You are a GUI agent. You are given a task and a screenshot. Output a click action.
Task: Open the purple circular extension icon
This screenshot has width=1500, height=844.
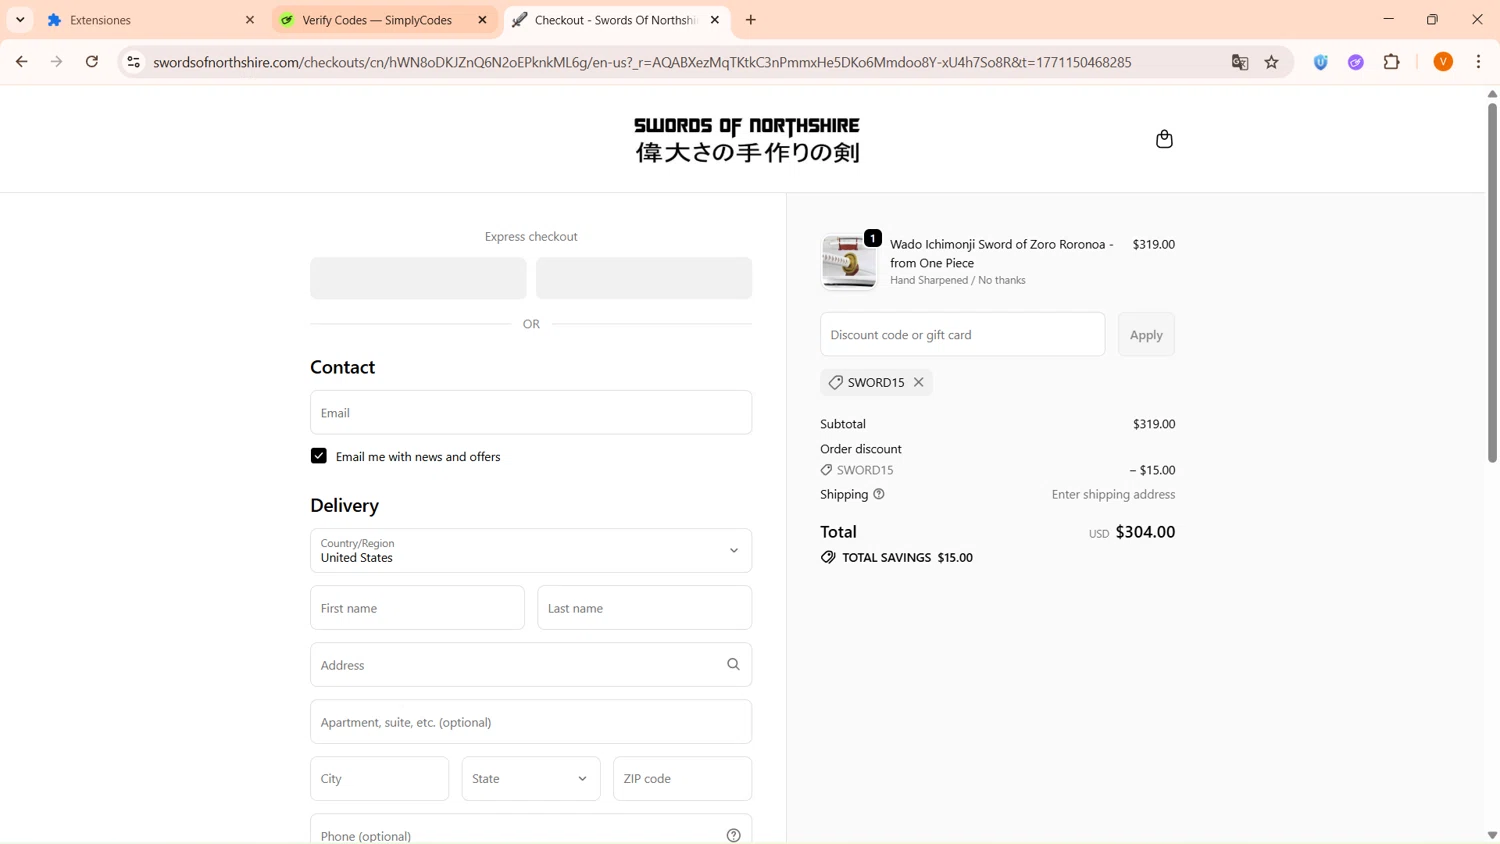[x=1356, y=62]
